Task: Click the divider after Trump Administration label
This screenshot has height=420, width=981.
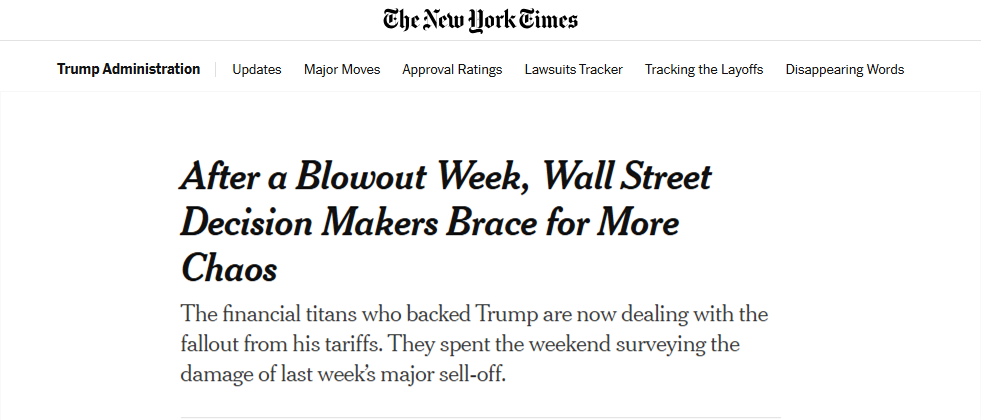Action: click(216, 69)
